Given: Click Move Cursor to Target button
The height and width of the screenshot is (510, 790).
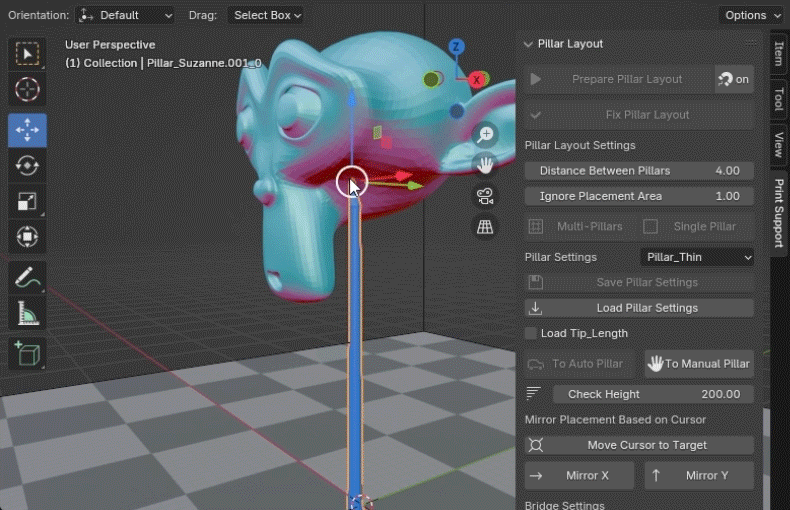Looking at the screenshot, I should (x=639, y=445).
